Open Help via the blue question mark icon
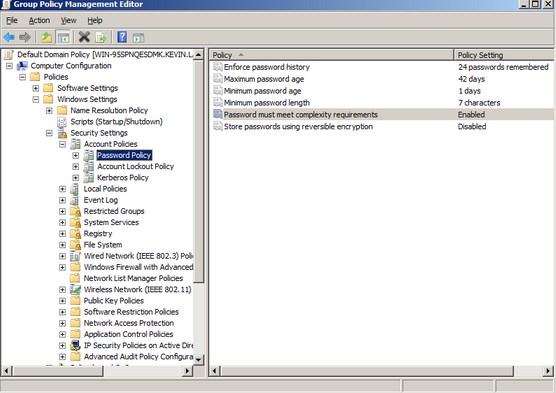This screenshot has height=393, width=556. (x=122, y=37)
